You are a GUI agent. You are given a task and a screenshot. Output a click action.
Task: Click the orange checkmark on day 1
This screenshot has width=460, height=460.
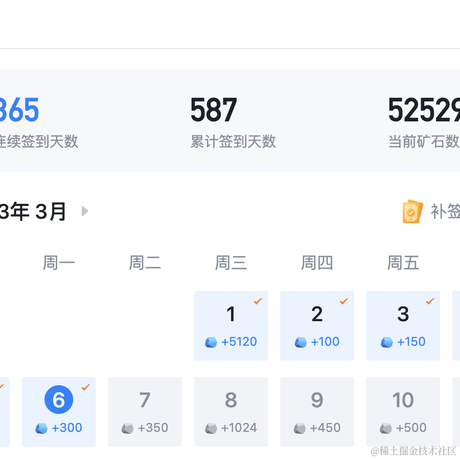[258, 301]
